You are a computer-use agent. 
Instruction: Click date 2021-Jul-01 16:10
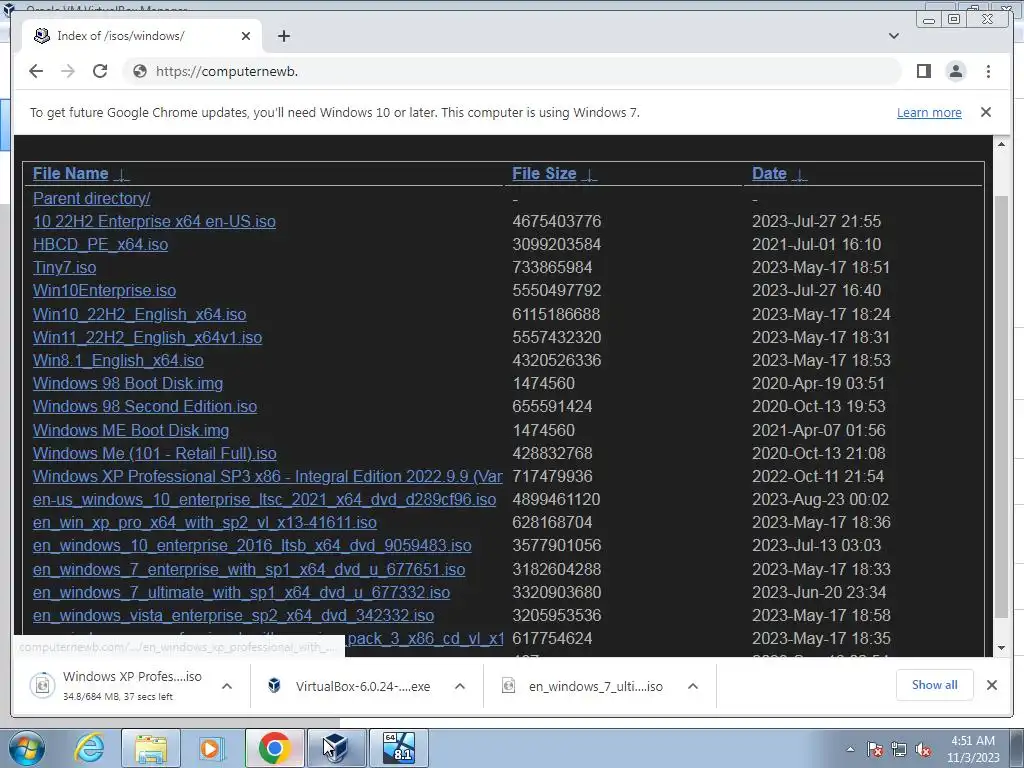[816, 244]
